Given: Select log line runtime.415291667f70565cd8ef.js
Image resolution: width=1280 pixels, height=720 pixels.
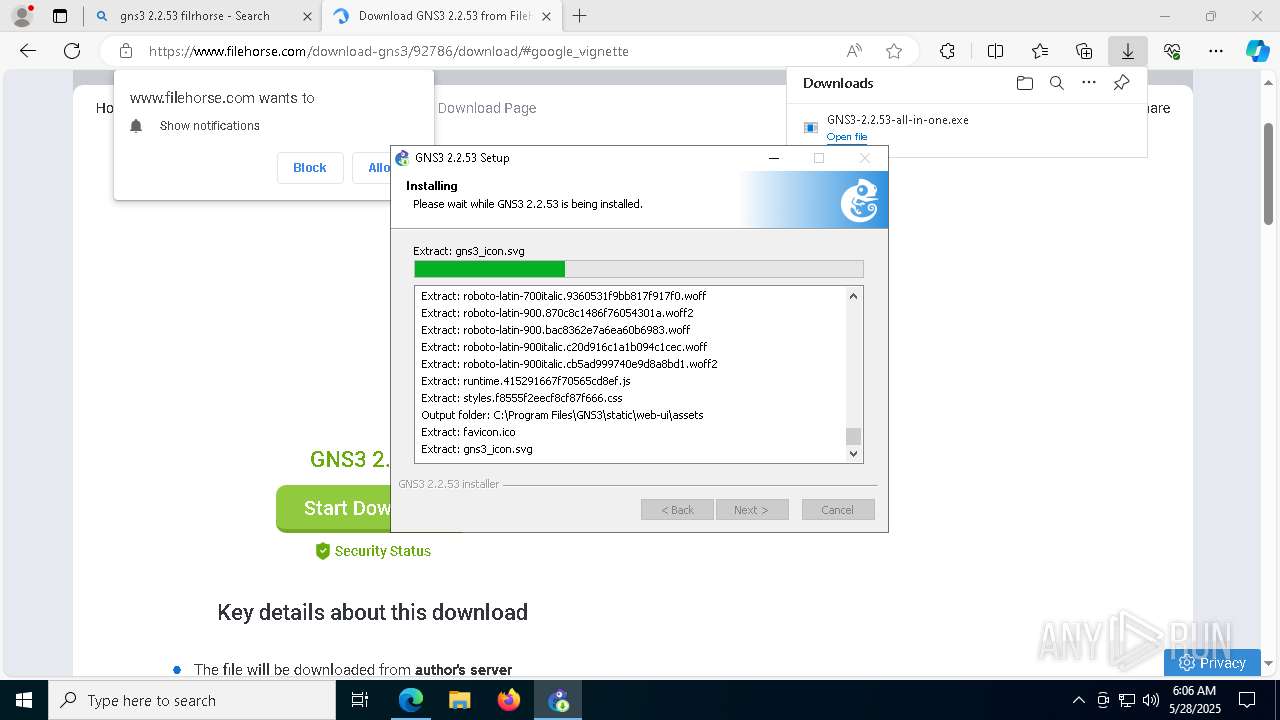Looking at the screenshot, I should [x=526, y=381].
